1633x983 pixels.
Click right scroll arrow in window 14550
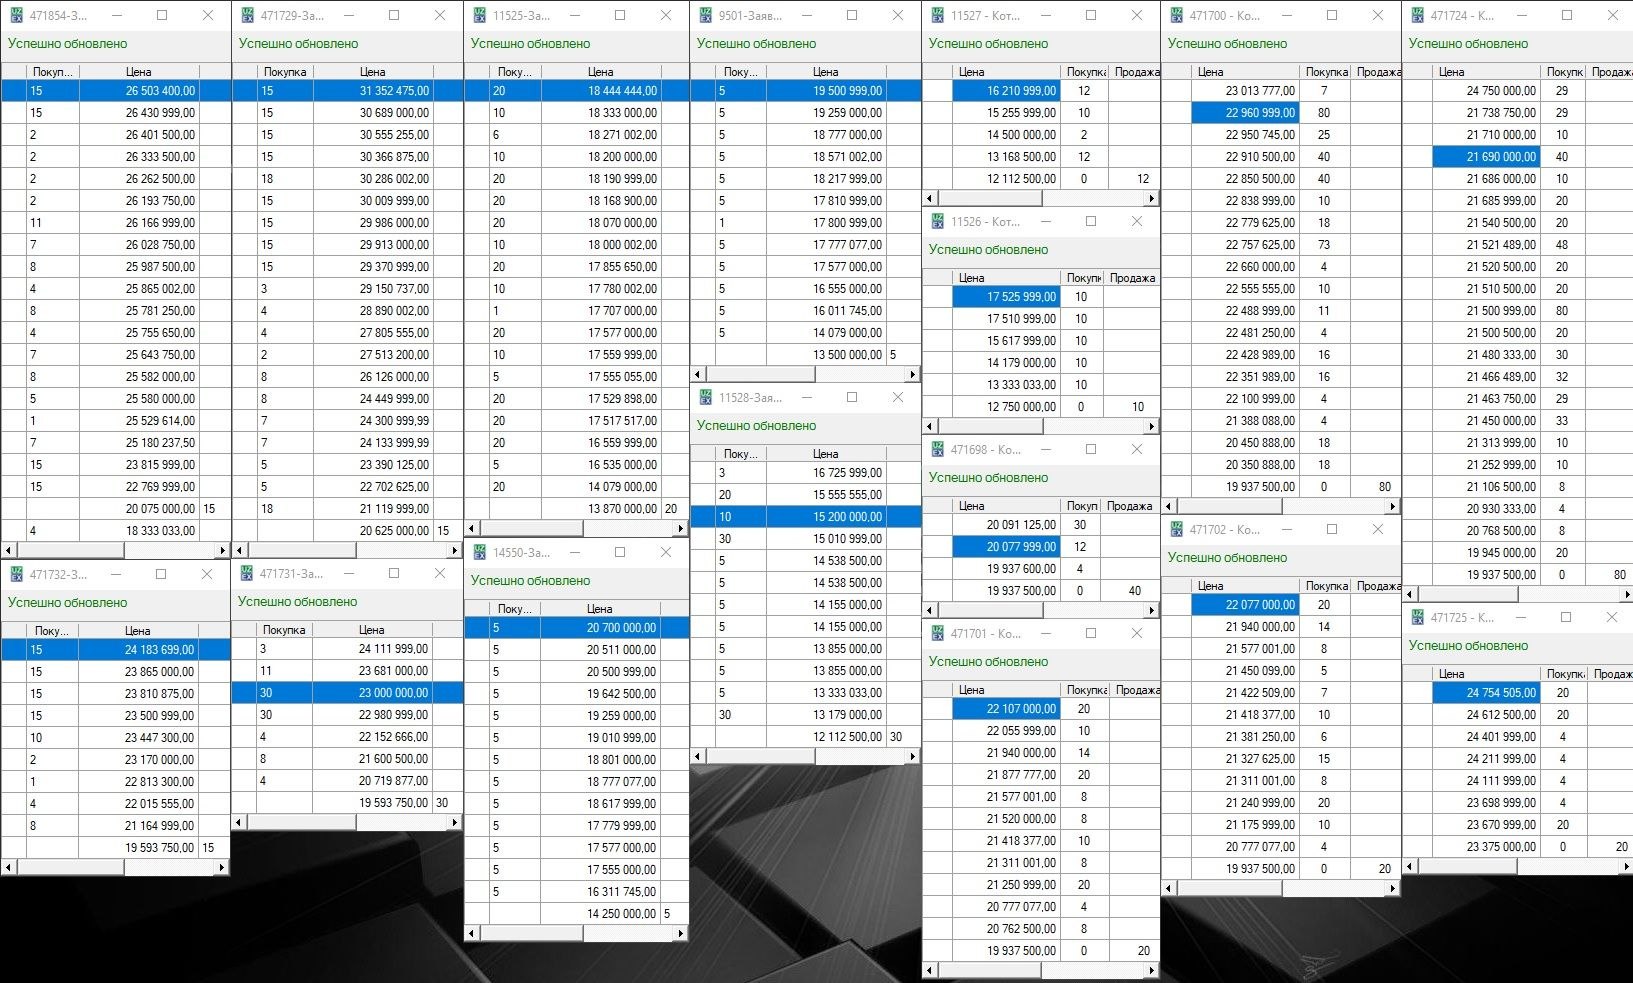coord(681,933)
